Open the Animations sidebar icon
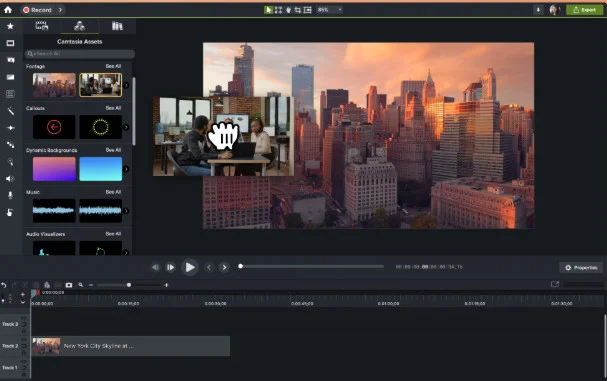The image size is (607, 381). [x=10, y=145]
